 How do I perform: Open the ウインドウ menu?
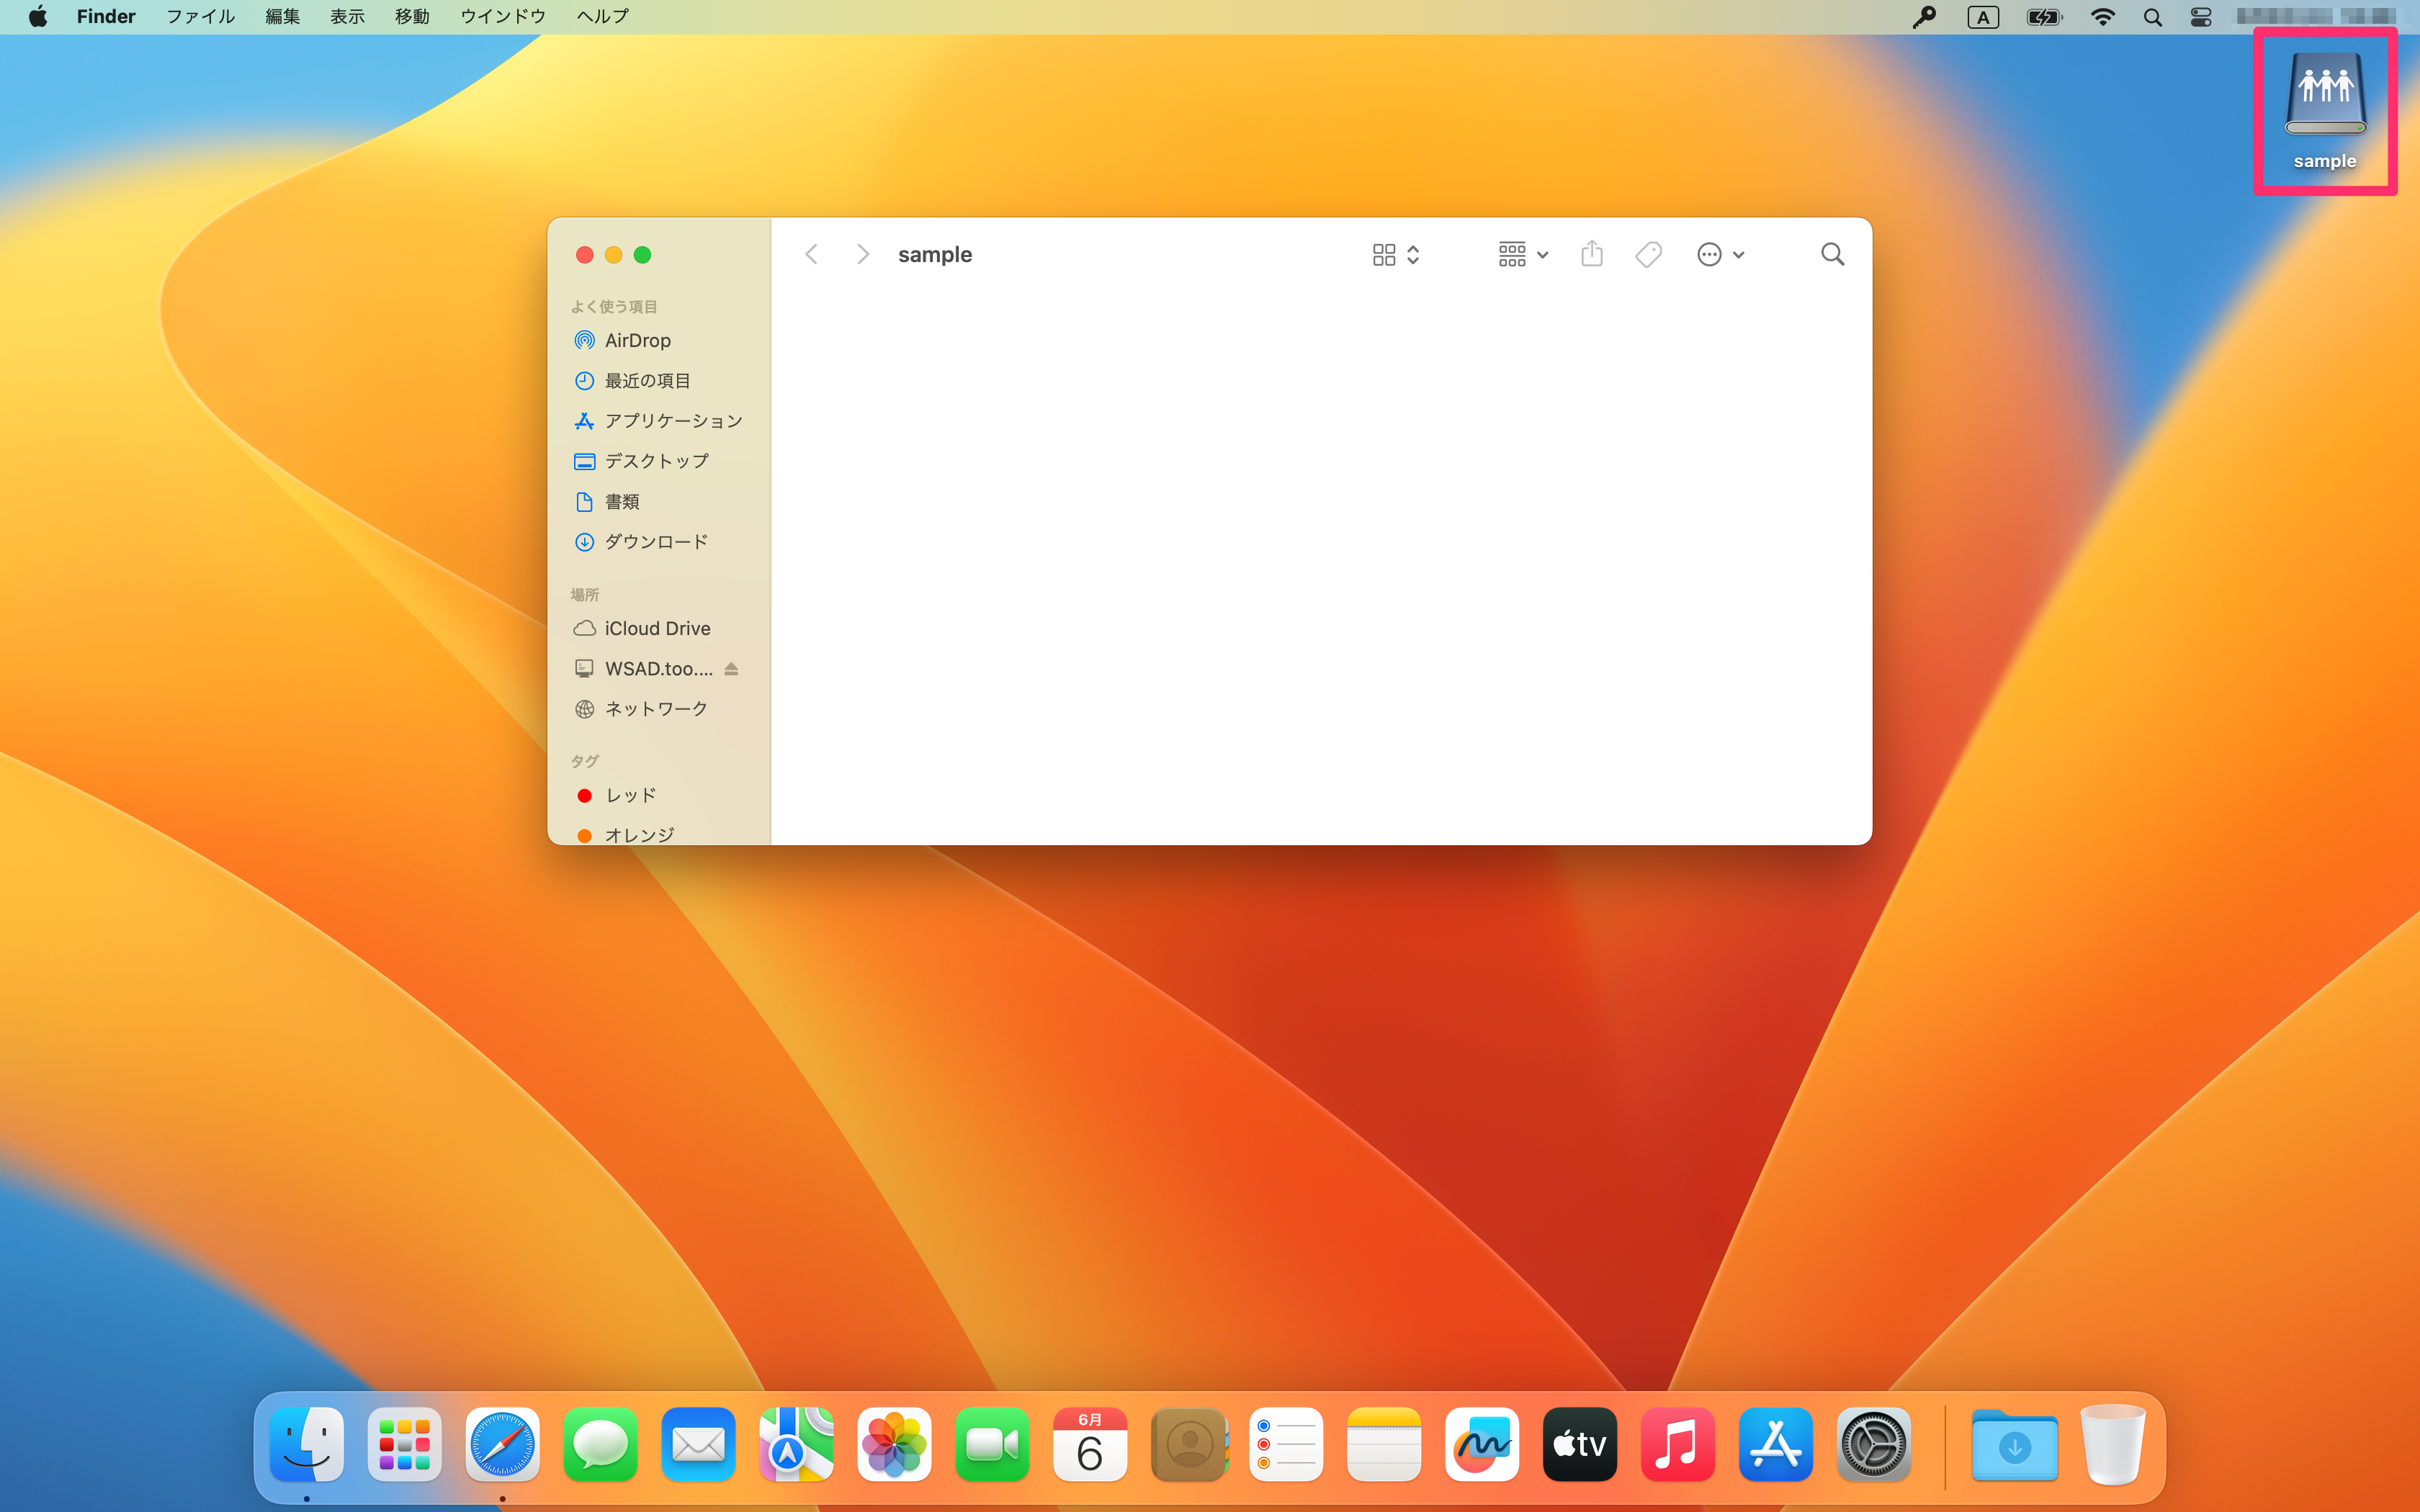pos(503,17)
